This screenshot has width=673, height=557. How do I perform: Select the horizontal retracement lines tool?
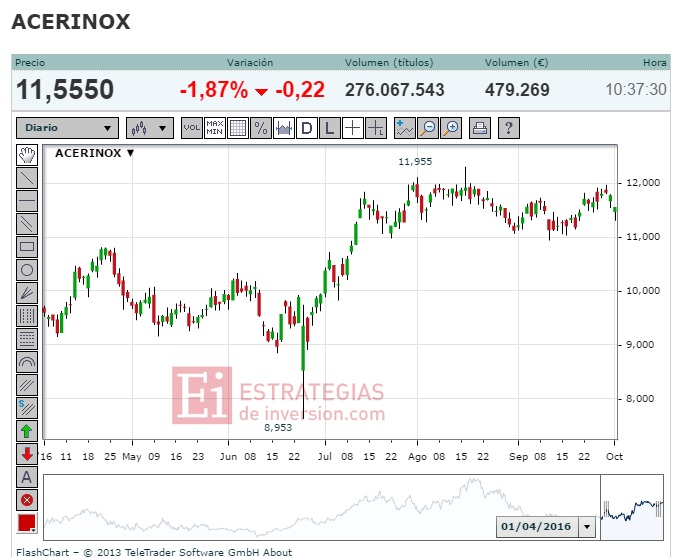click(x=27, y=339)
